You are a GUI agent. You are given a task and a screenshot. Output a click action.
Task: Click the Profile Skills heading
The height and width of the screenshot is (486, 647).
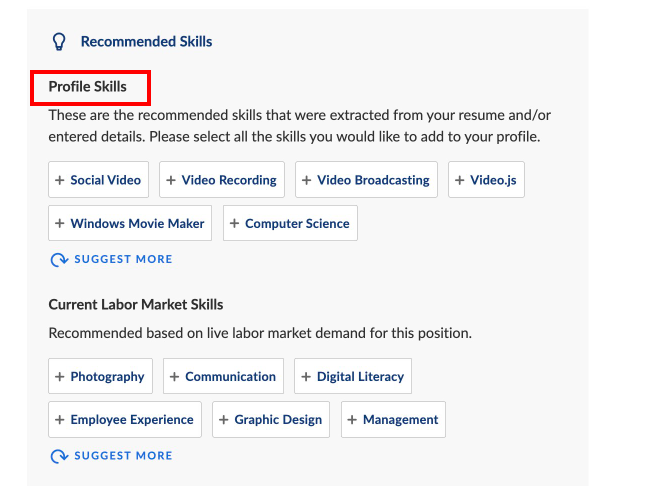coord(88,87)
